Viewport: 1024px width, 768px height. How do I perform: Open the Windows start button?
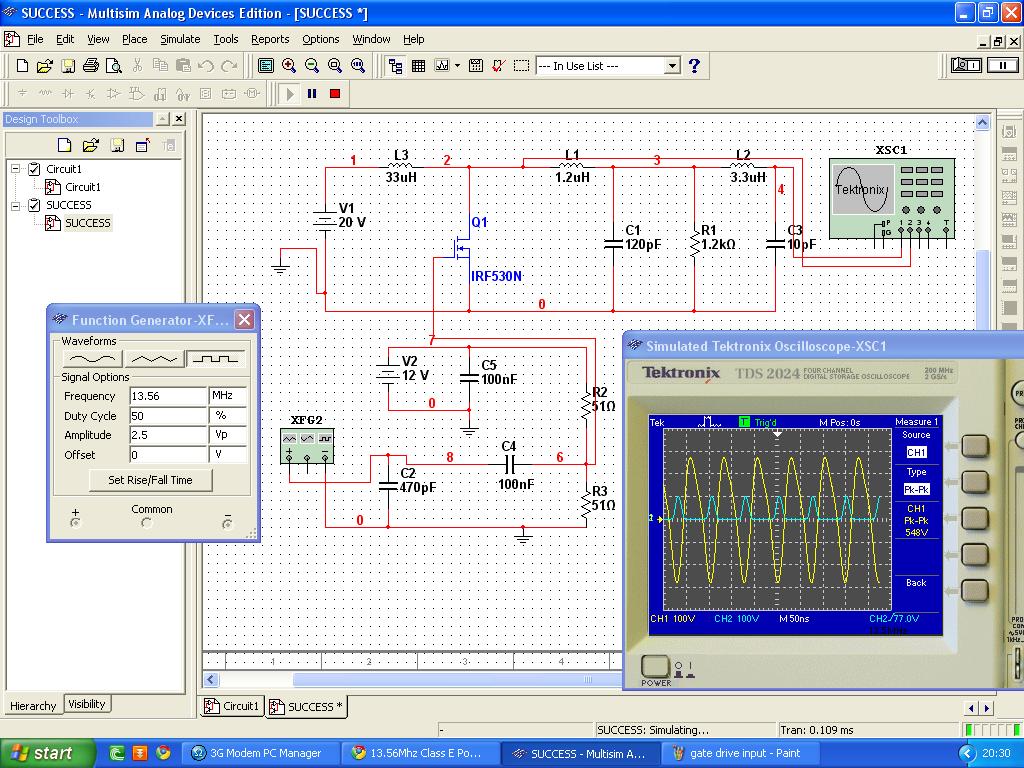click(42, 753)
